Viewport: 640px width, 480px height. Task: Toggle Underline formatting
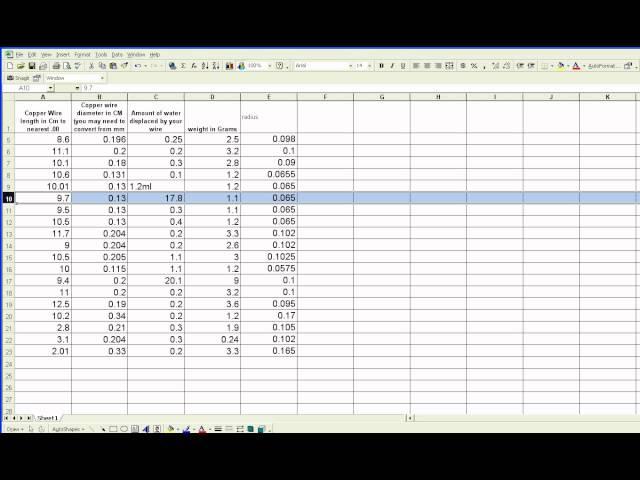[x=403, y=66]
